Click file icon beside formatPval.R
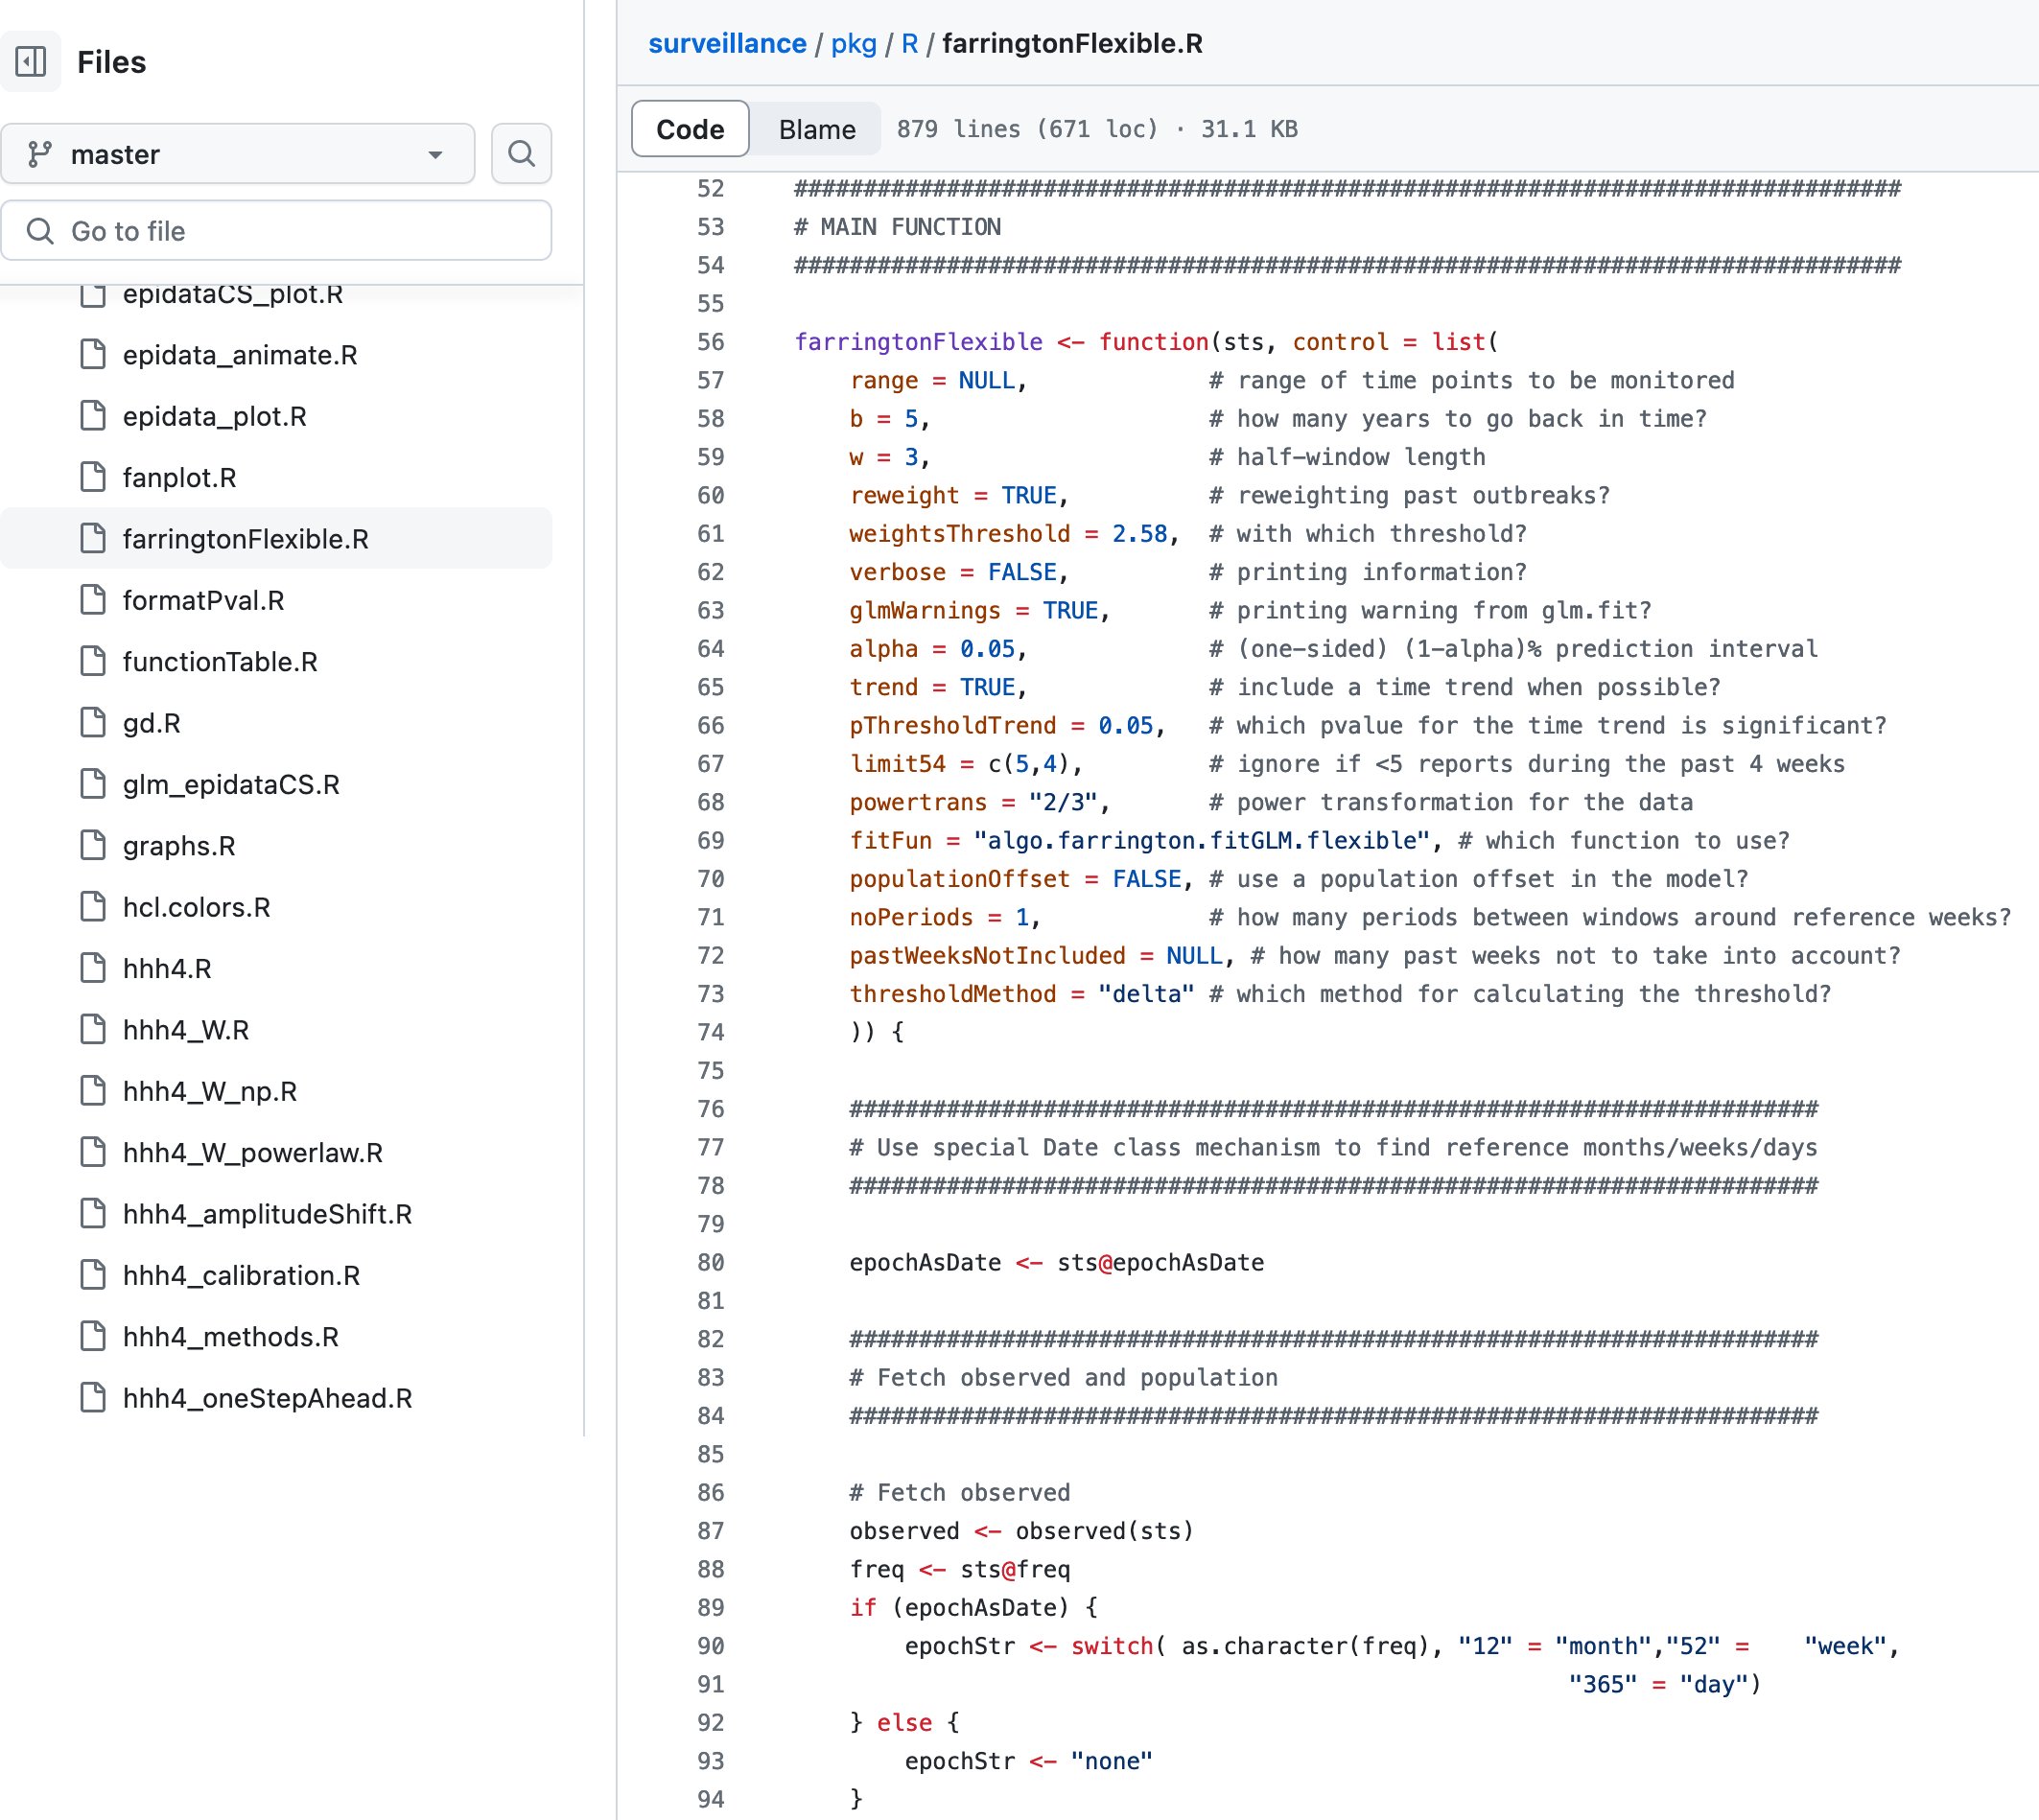The height and width of the screenshot is (1820, 2039). [93, 600]
